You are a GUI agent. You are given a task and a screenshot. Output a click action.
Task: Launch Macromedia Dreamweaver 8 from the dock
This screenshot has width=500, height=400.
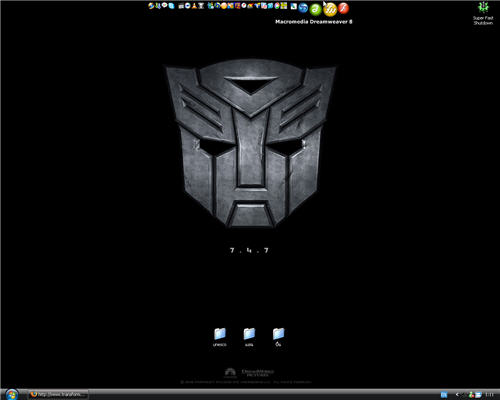(315, 9)
